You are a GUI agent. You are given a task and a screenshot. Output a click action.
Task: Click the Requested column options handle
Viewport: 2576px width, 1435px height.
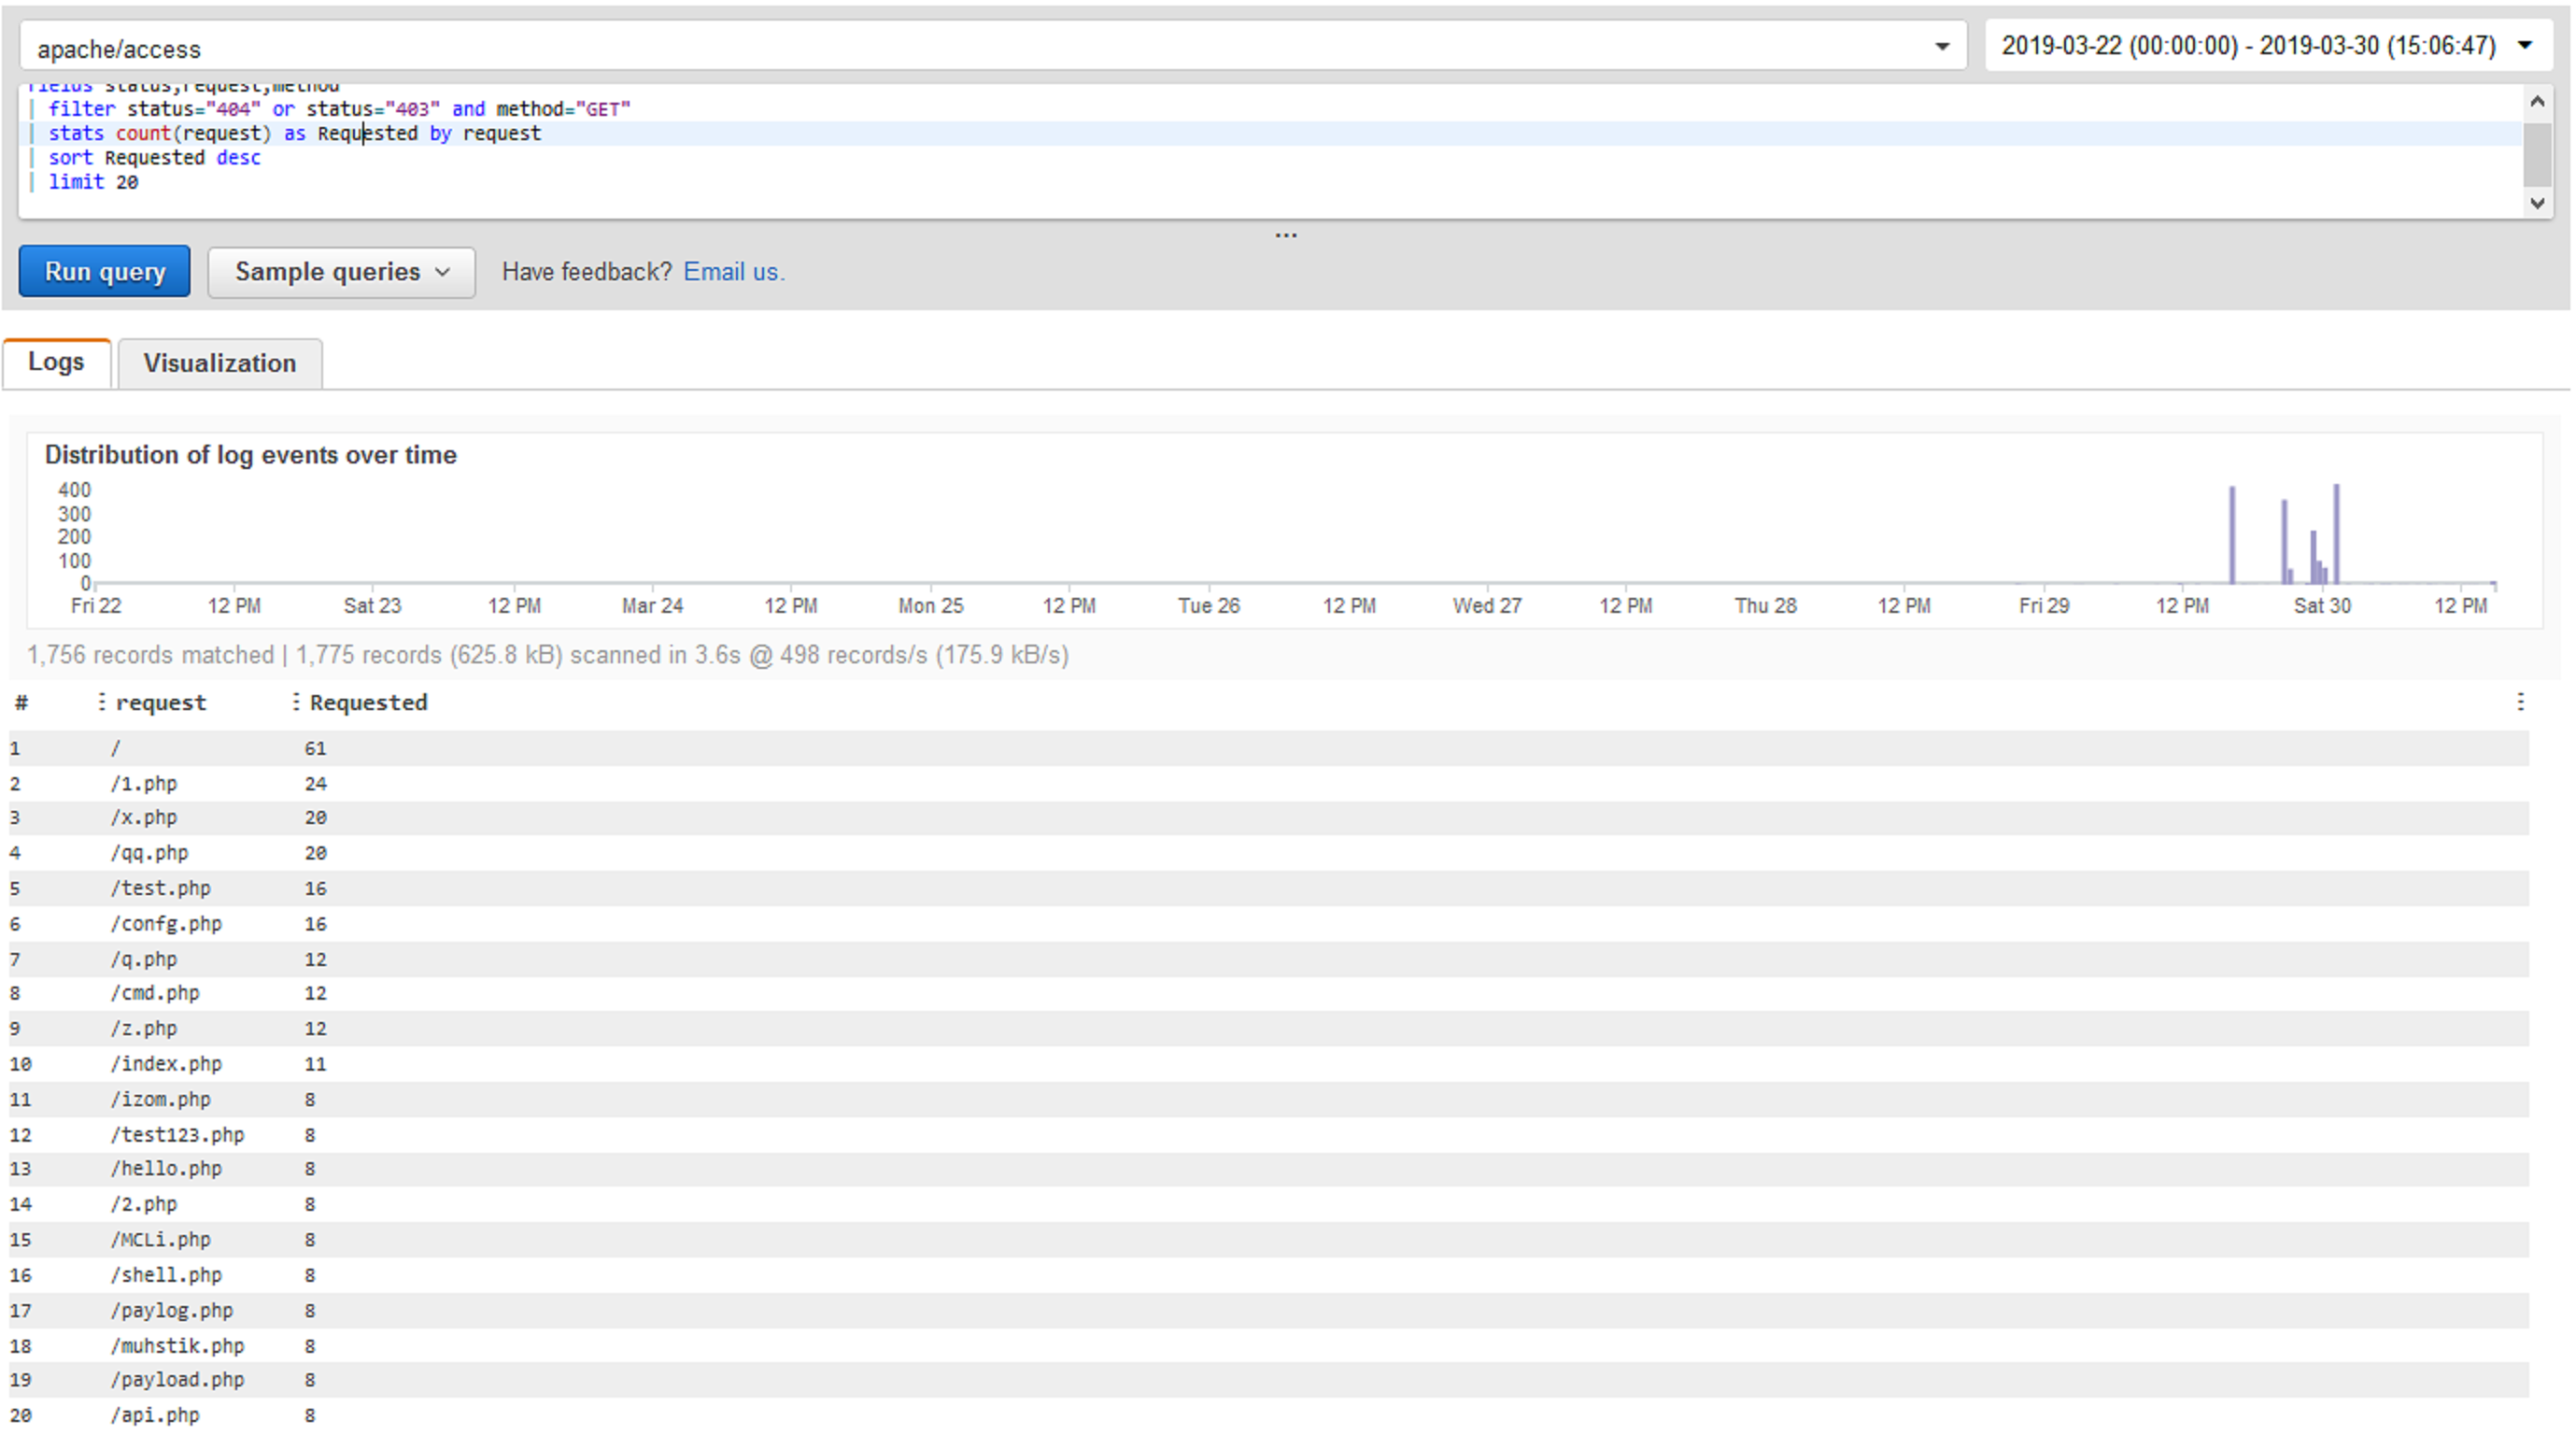(295, 702)
